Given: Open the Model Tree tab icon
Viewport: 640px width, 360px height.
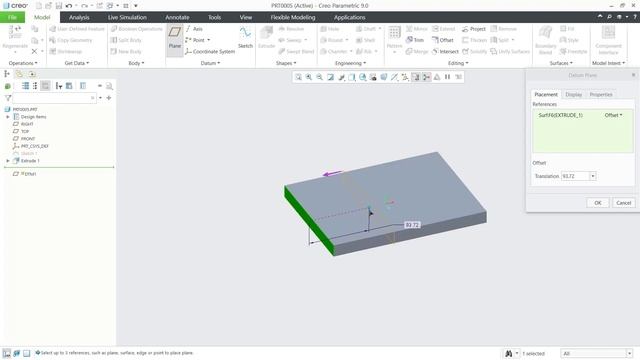Looking at the screenshot, I should [7, 74].
